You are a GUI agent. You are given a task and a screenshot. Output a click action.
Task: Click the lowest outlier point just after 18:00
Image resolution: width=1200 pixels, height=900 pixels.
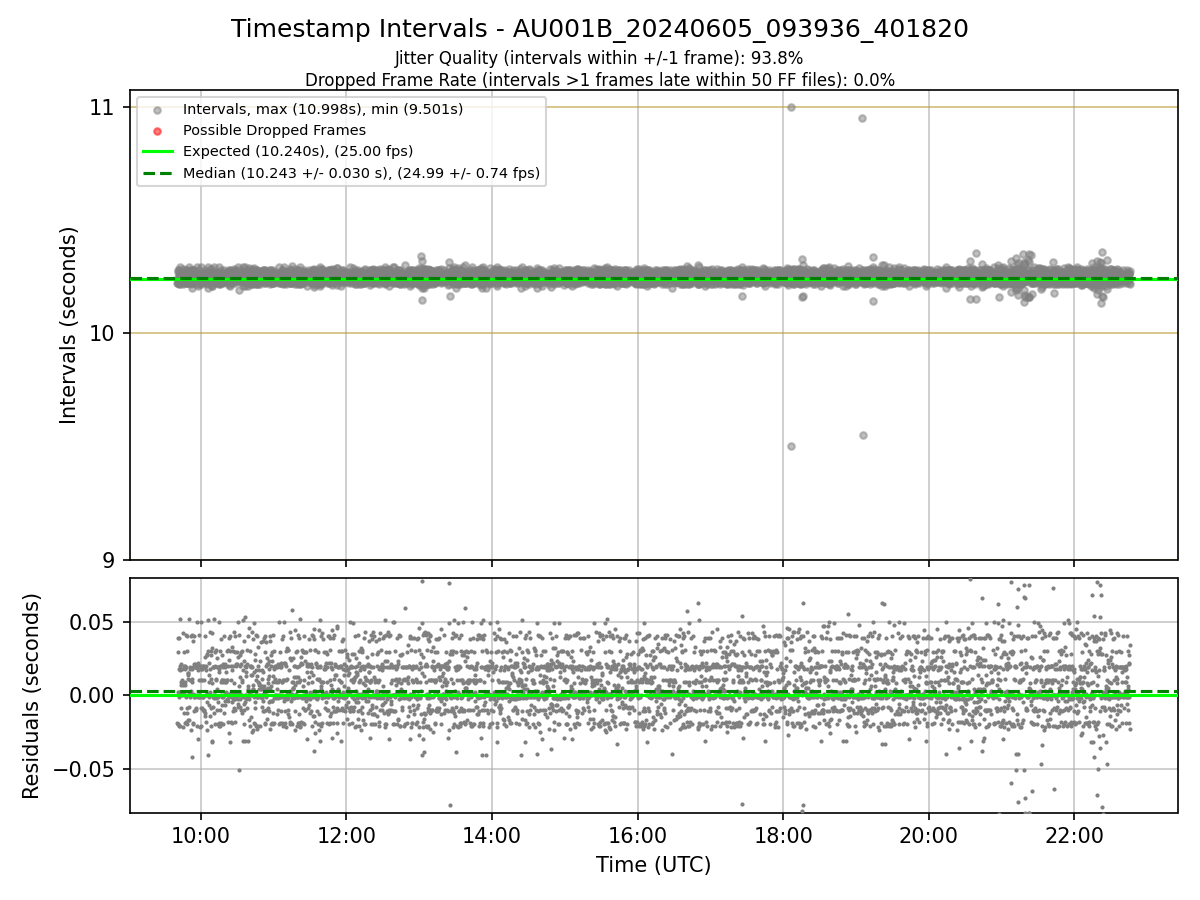point(791,446)
